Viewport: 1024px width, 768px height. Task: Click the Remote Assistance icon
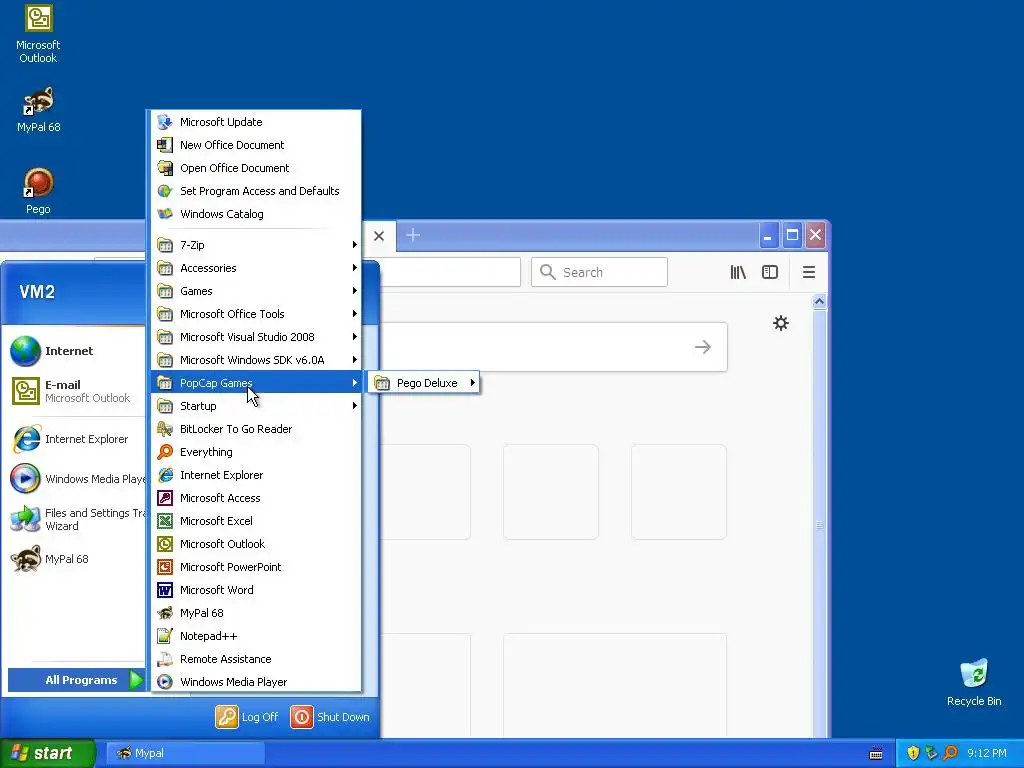tap(165, 659)
